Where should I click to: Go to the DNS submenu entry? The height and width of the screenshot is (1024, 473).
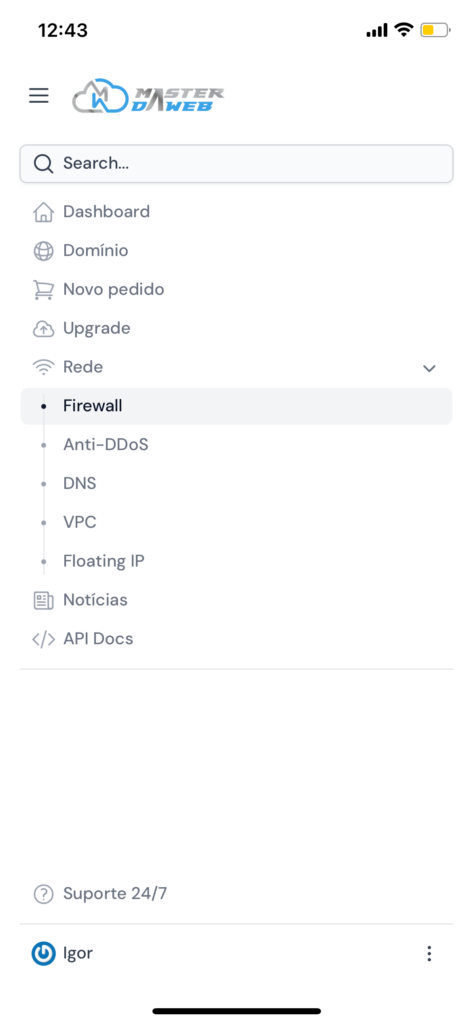point(236,484)
